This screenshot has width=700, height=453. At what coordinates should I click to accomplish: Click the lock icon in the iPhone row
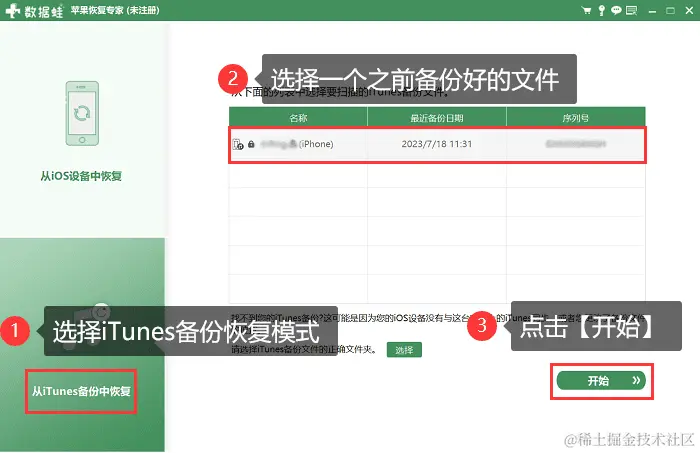click(x=251, y=144)
